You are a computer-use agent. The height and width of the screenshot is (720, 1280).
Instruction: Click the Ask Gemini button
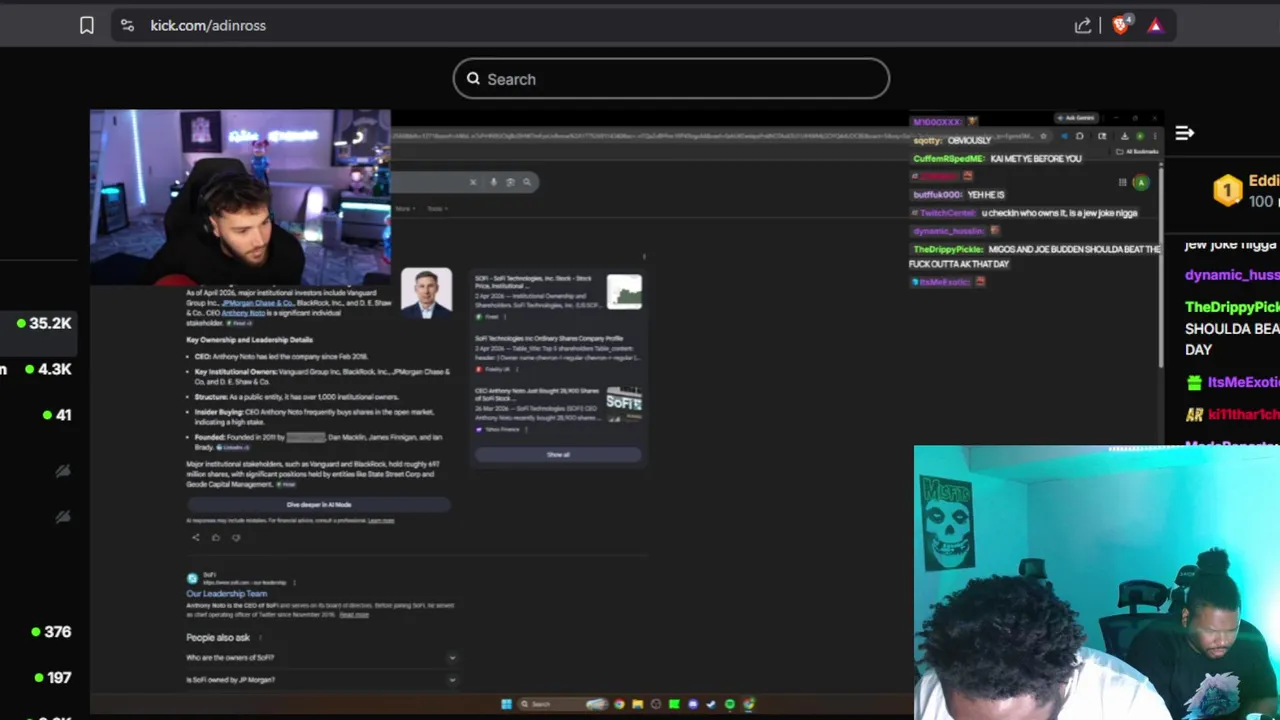pyautogui.click(x=1076, y=118)
